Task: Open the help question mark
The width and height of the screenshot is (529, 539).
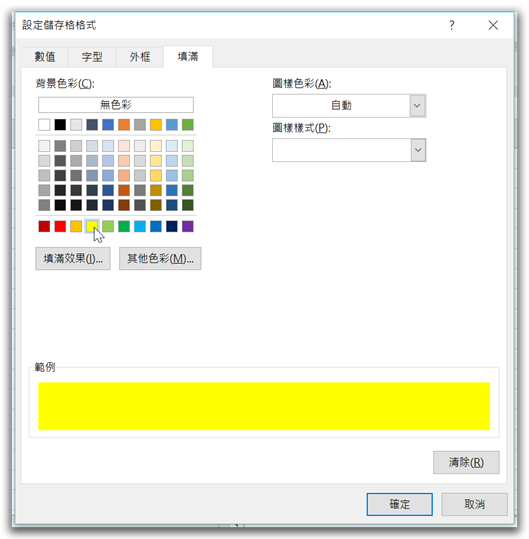Action: 452,25
